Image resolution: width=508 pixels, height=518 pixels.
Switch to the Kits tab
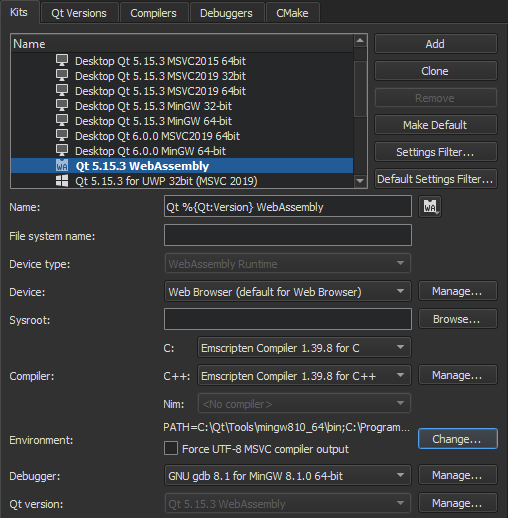click(19, 12)
